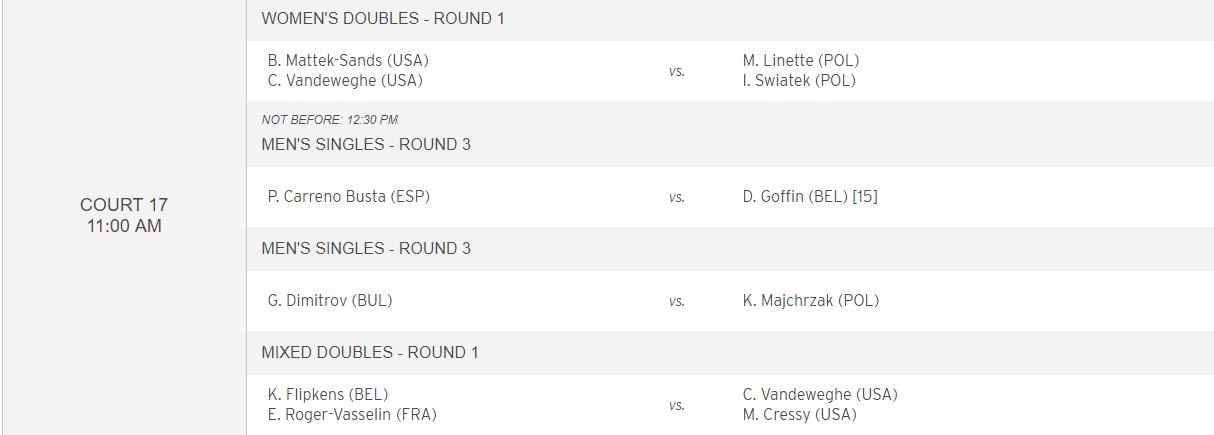Click second Men's Singles - Round 3 header

coord(366,248)
